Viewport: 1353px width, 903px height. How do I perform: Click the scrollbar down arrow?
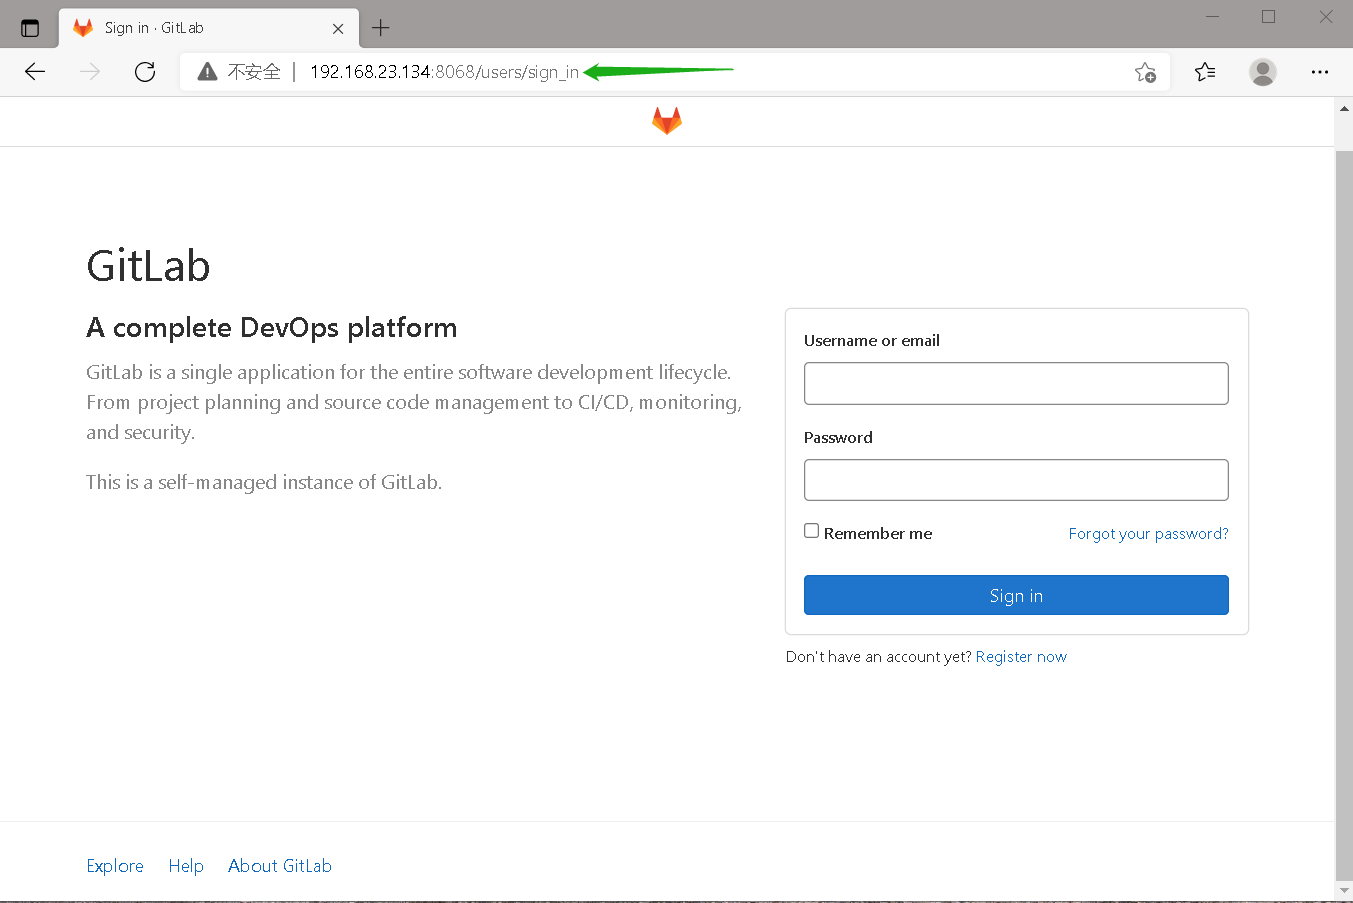(x=1344, y=890)
